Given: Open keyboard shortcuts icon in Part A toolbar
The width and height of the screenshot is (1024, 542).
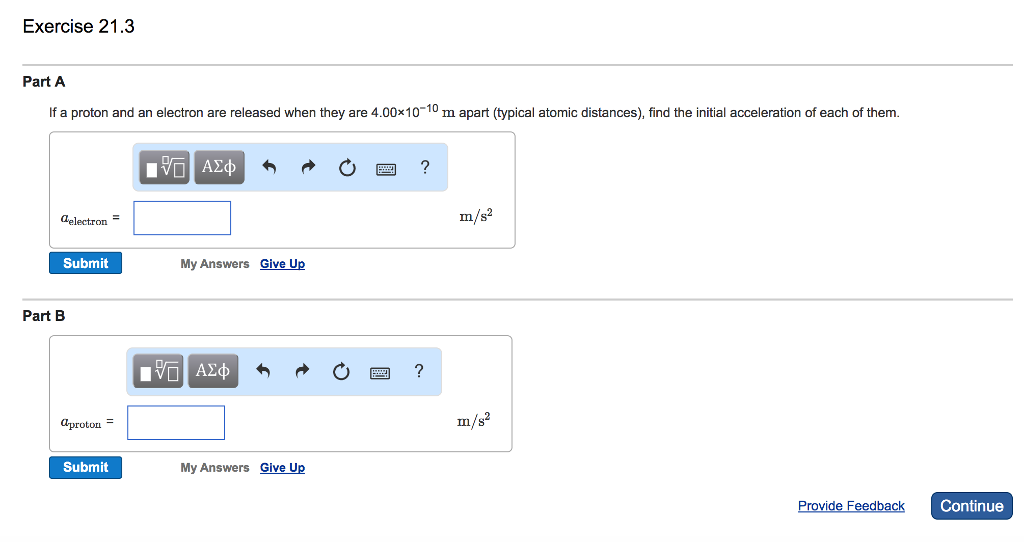Looking at the screenshot, I should coord(386,169).
